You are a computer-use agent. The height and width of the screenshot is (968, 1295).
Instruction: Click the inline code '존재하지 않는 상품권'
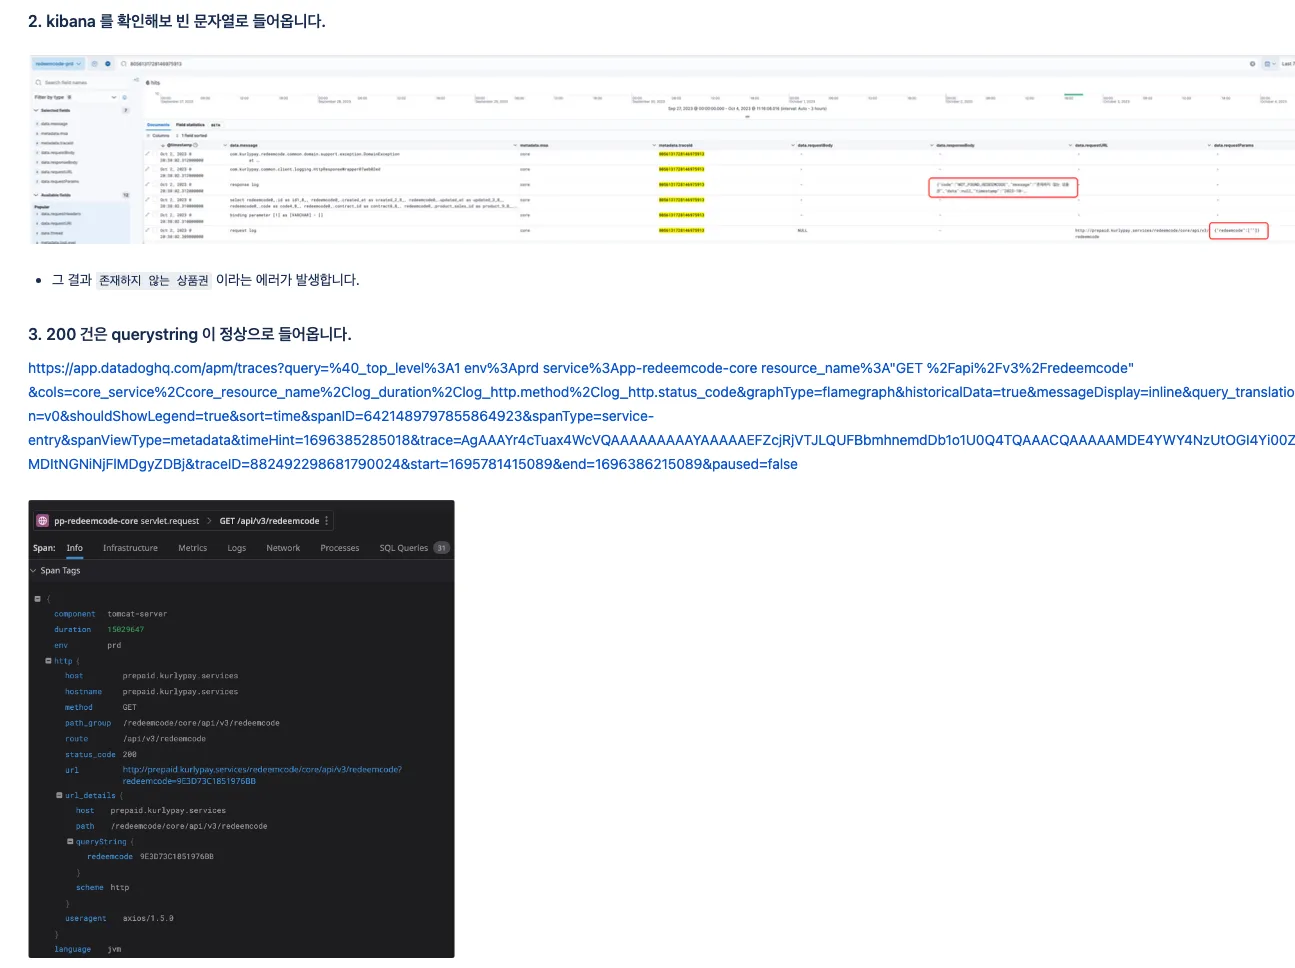click(x=153, y=281)
